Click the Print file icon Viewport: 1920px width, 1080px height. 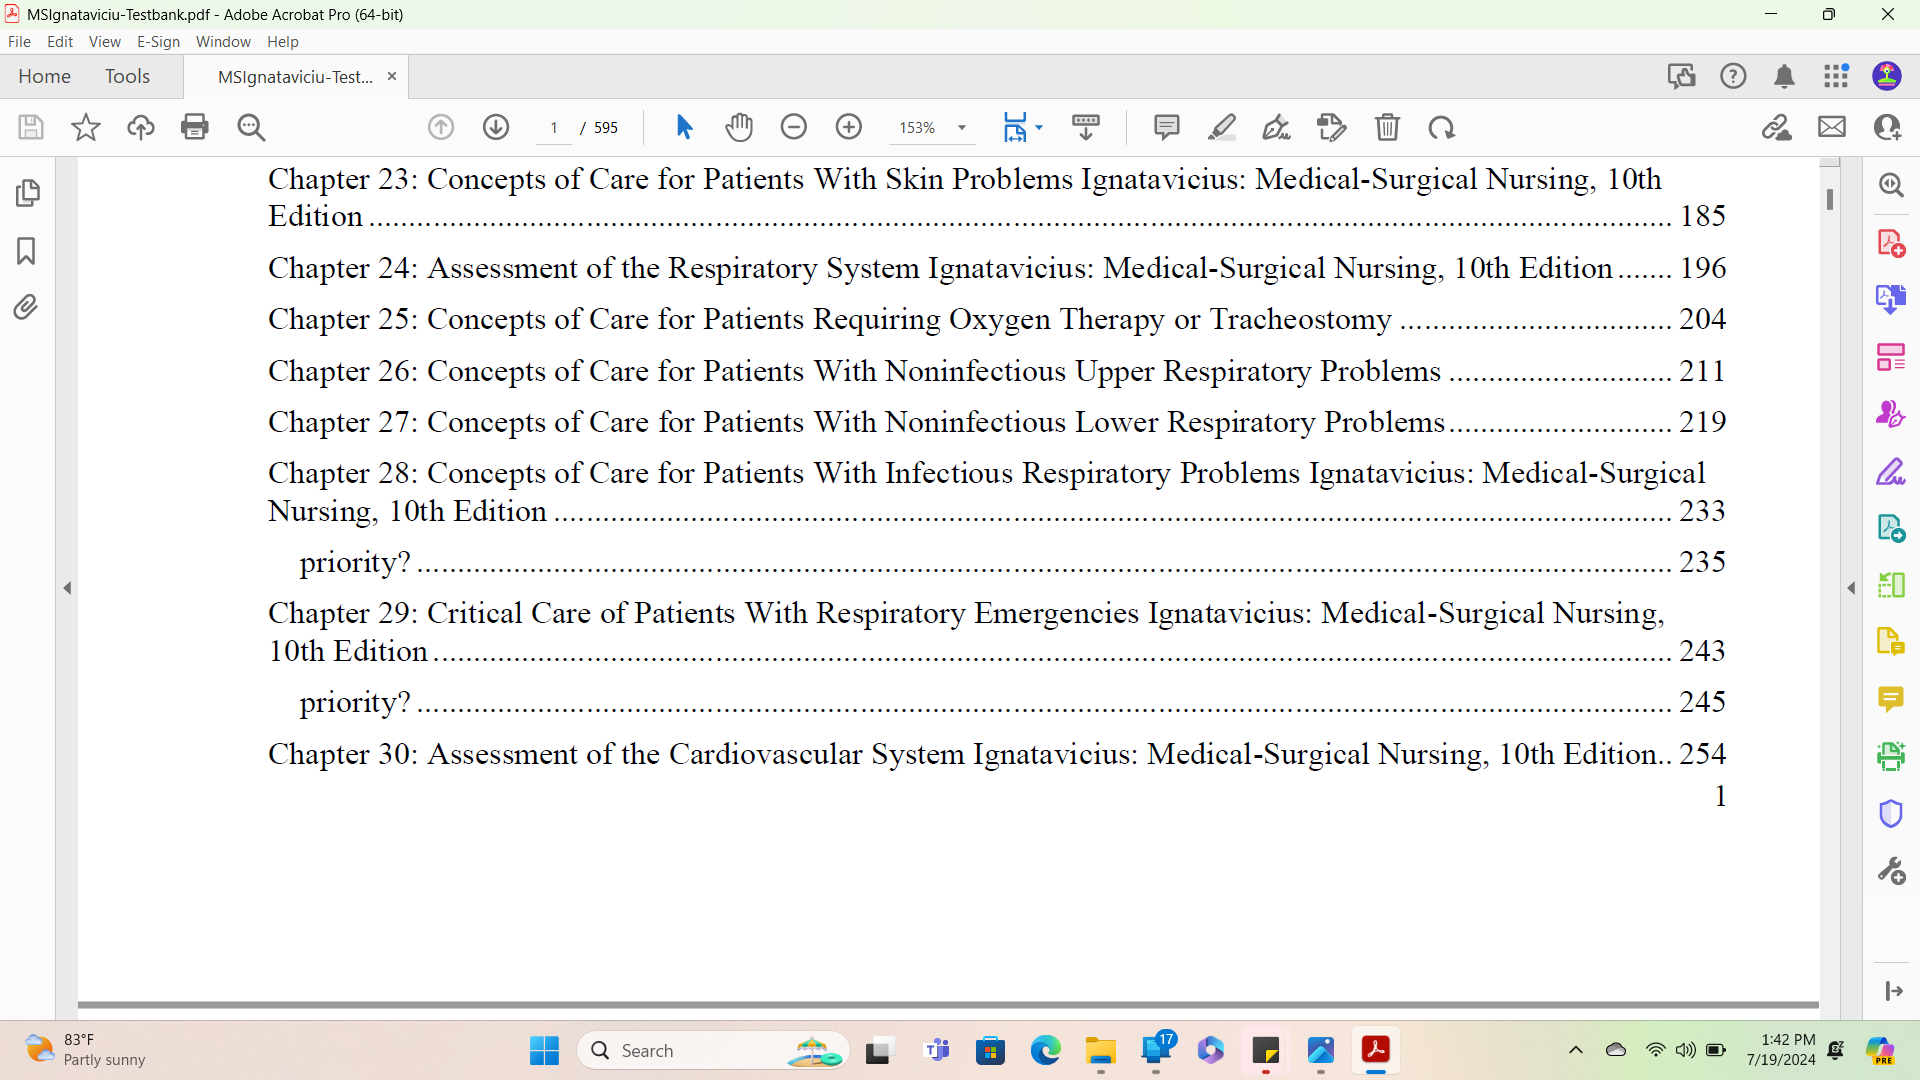195,127
